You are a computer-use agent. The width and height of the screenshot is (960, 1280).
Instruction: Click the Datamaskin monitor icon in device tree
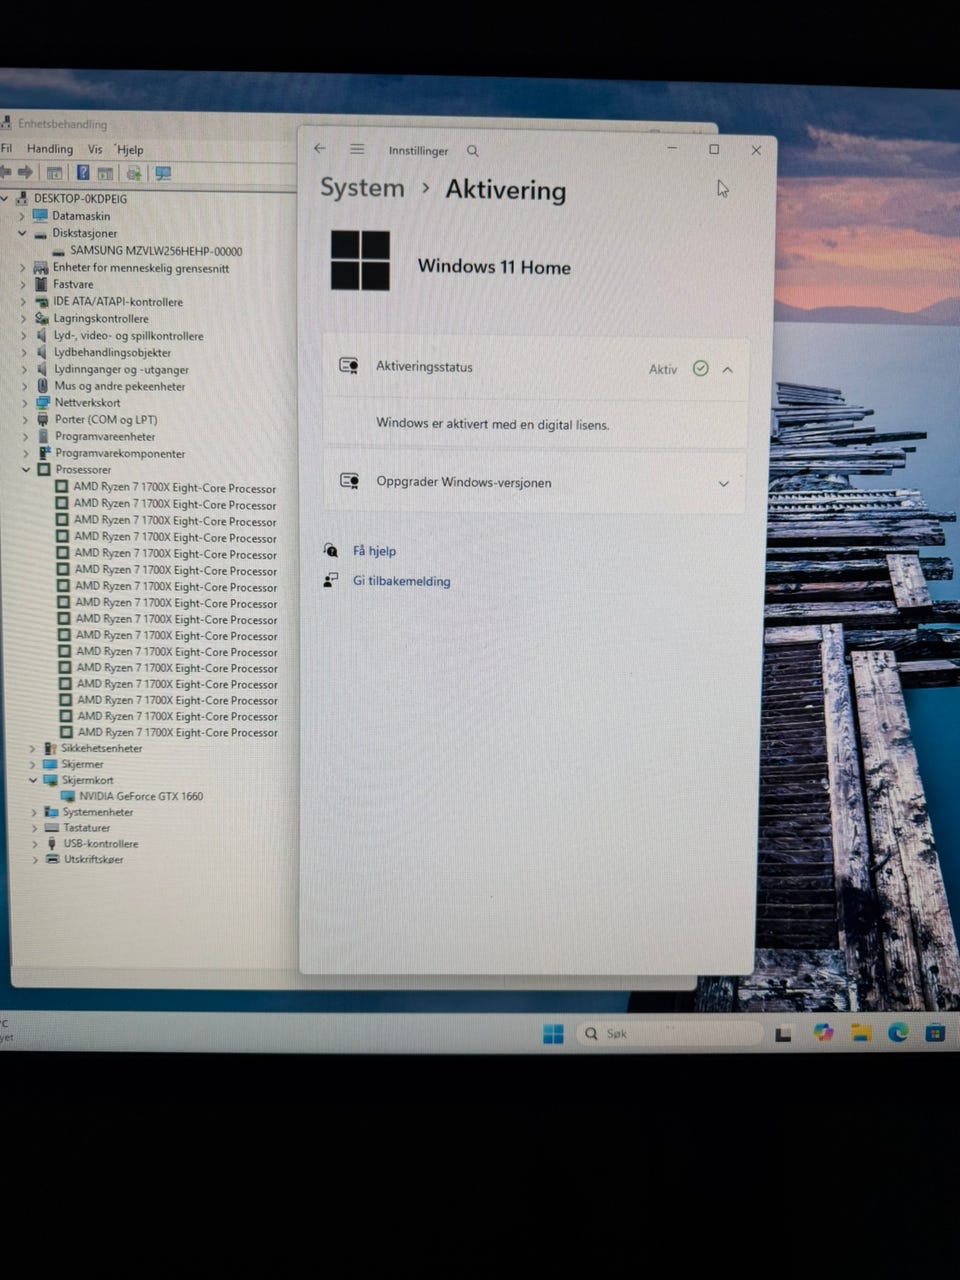[x=40, y=215]
